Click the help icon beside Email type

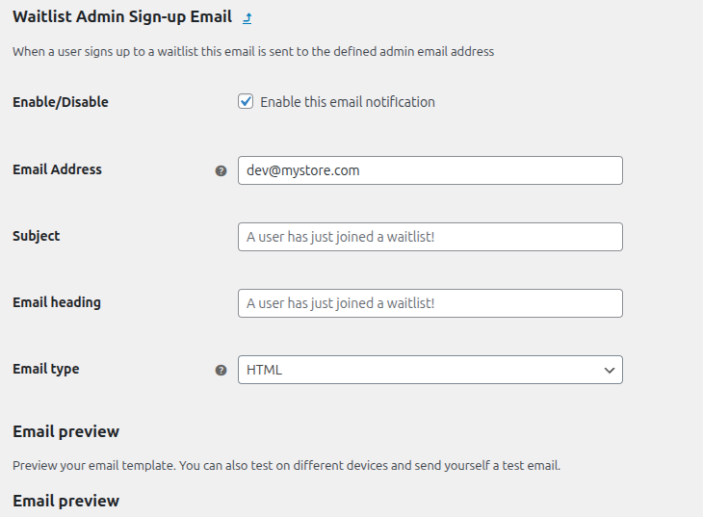221,370
